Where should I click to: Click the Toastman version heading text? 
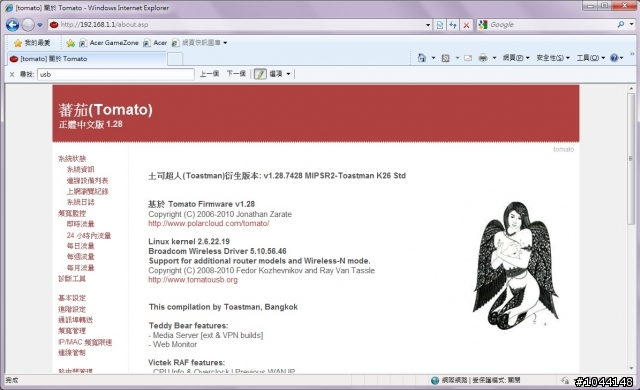277,176
